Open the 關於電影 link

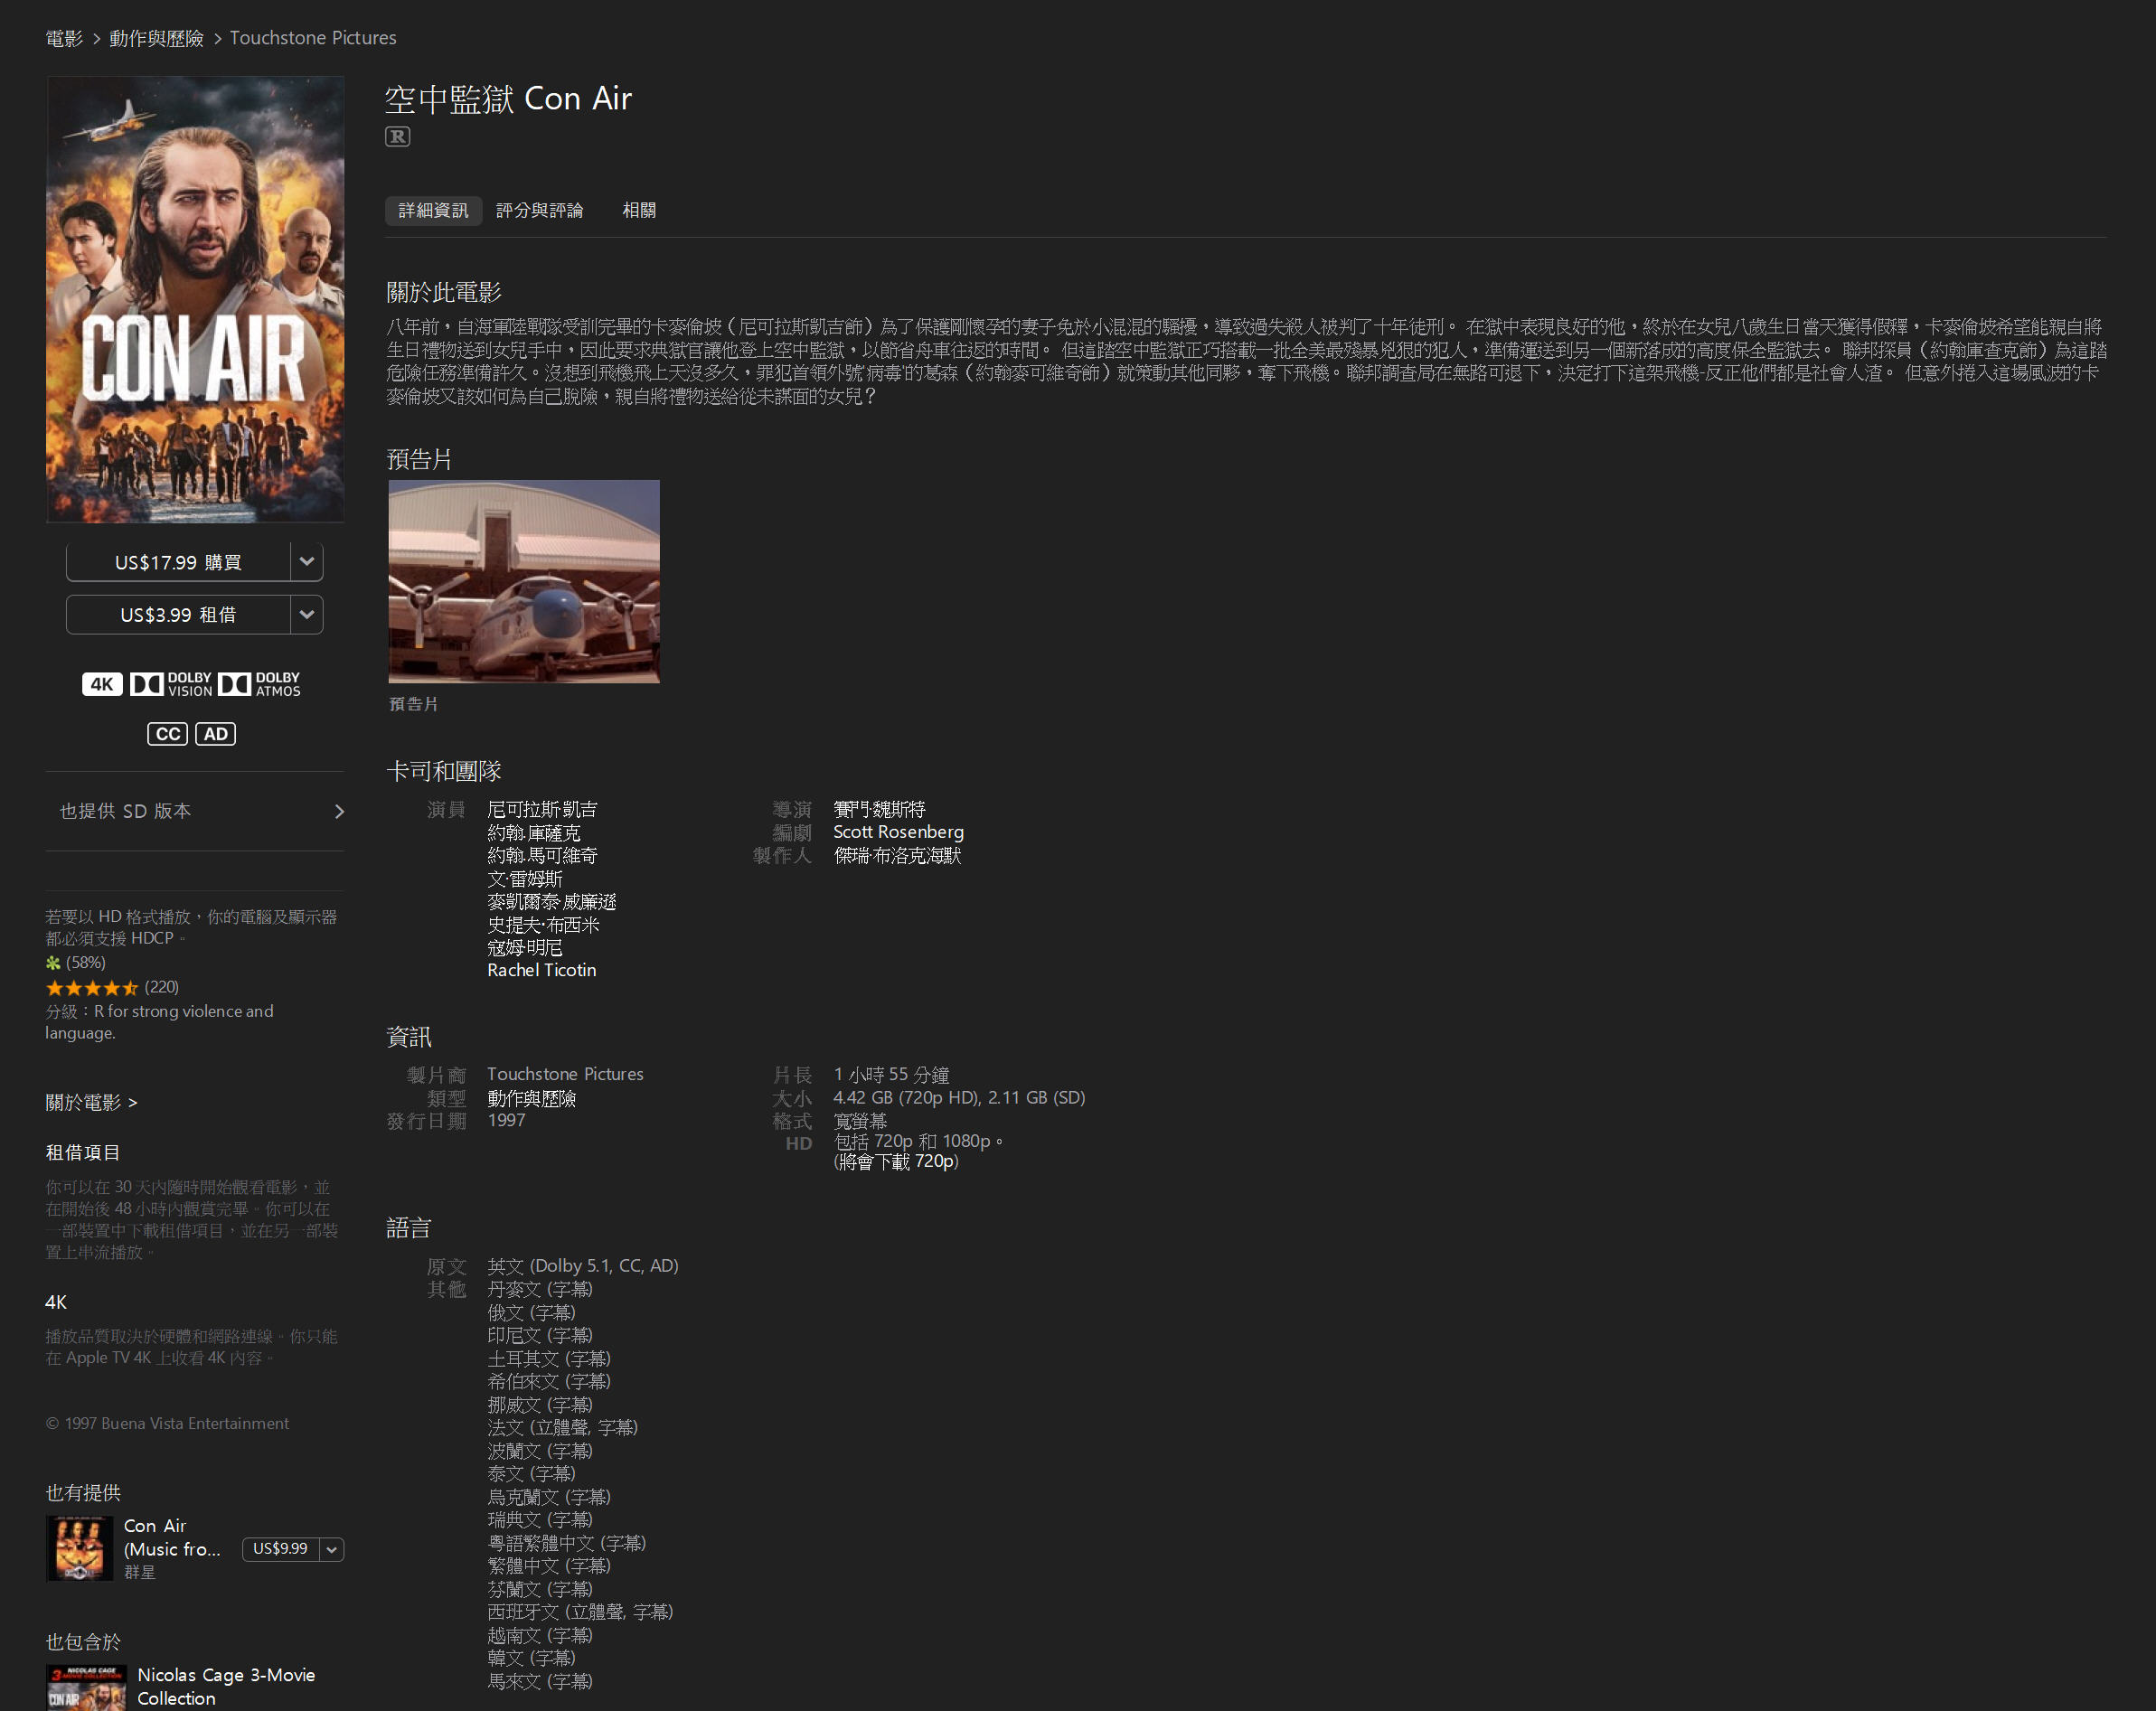click(91, 1103)
